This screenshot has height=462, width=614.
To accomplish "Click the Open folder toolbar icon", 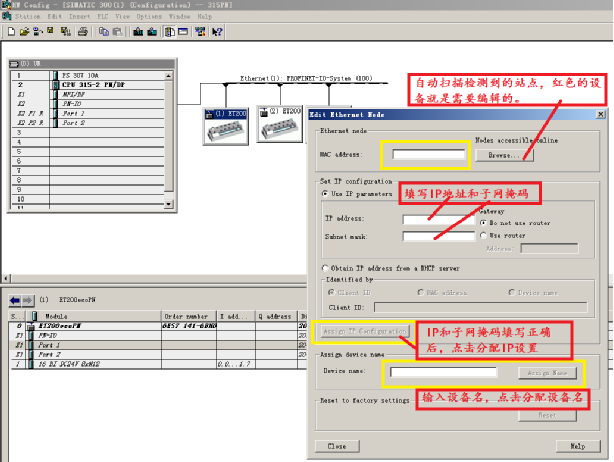I will [25, 31].
